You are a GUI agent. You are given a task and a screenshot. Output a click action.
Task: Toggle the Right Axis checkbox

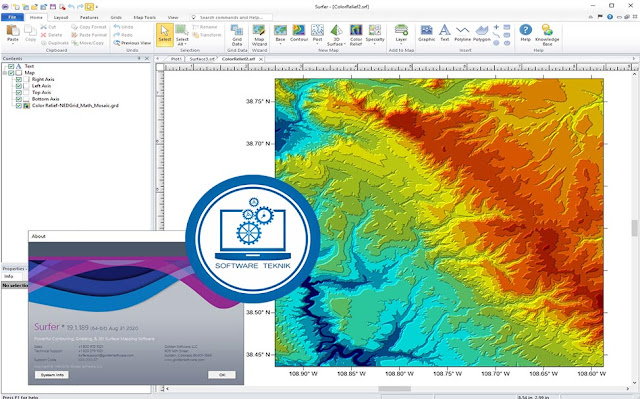tap(18, 79)
